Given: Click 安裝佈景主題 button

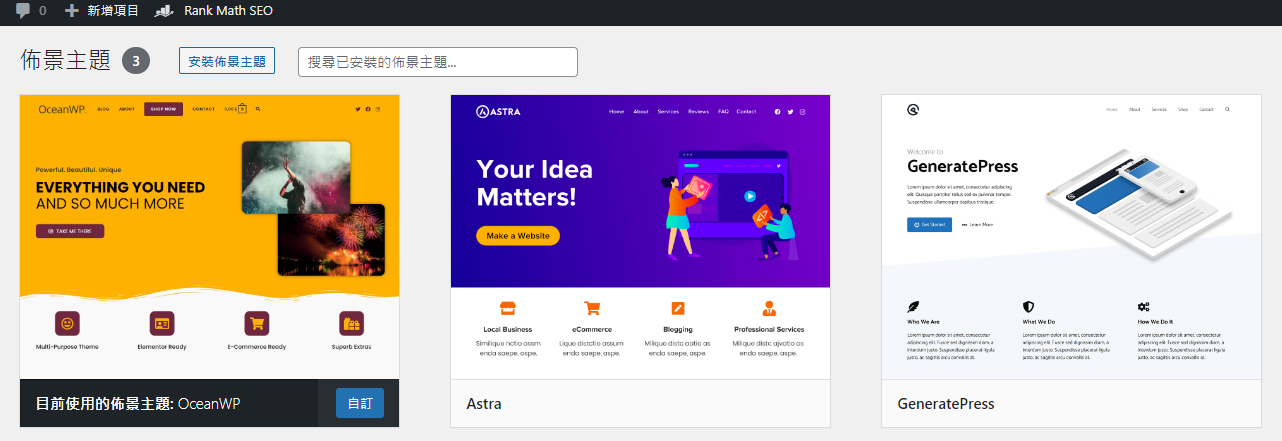Looking at the screenshot, I should [x=227, y=61].
